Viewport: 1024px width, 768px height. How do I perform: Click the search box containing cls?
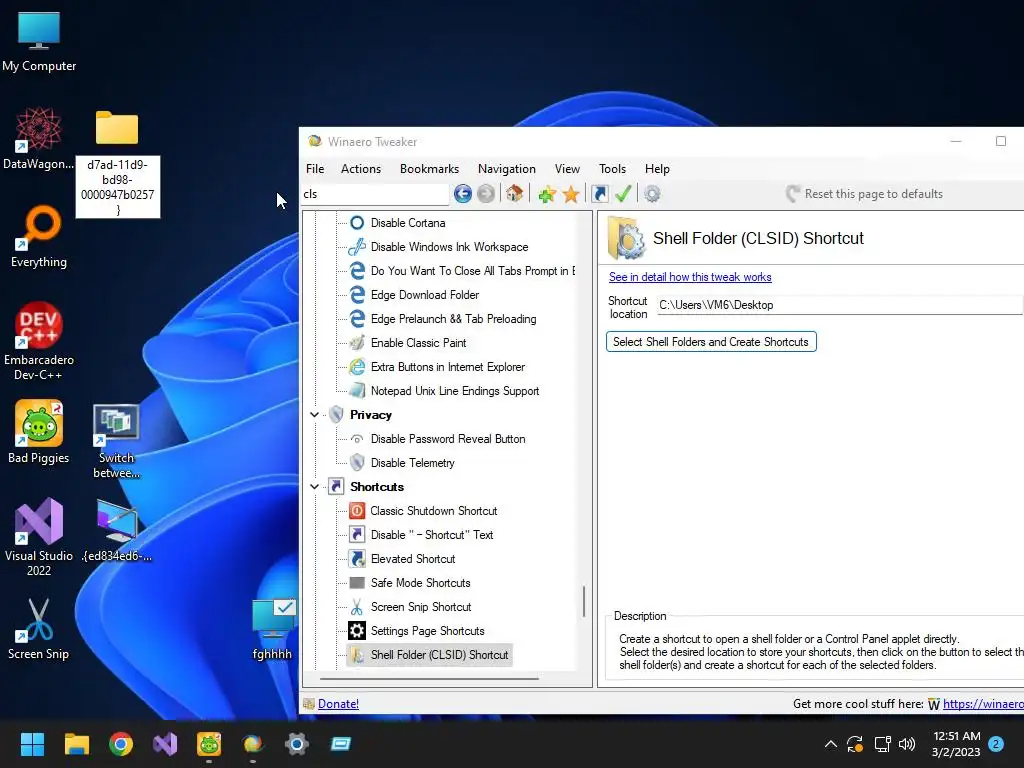point(375,194)
